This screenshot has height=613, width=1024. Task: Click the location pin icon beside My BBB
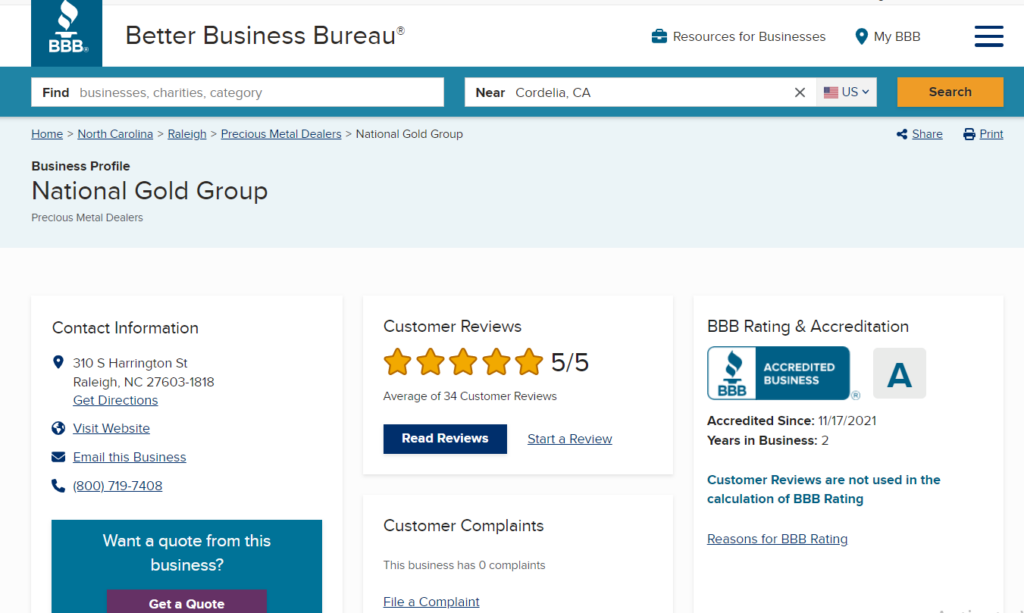(861, 37)
